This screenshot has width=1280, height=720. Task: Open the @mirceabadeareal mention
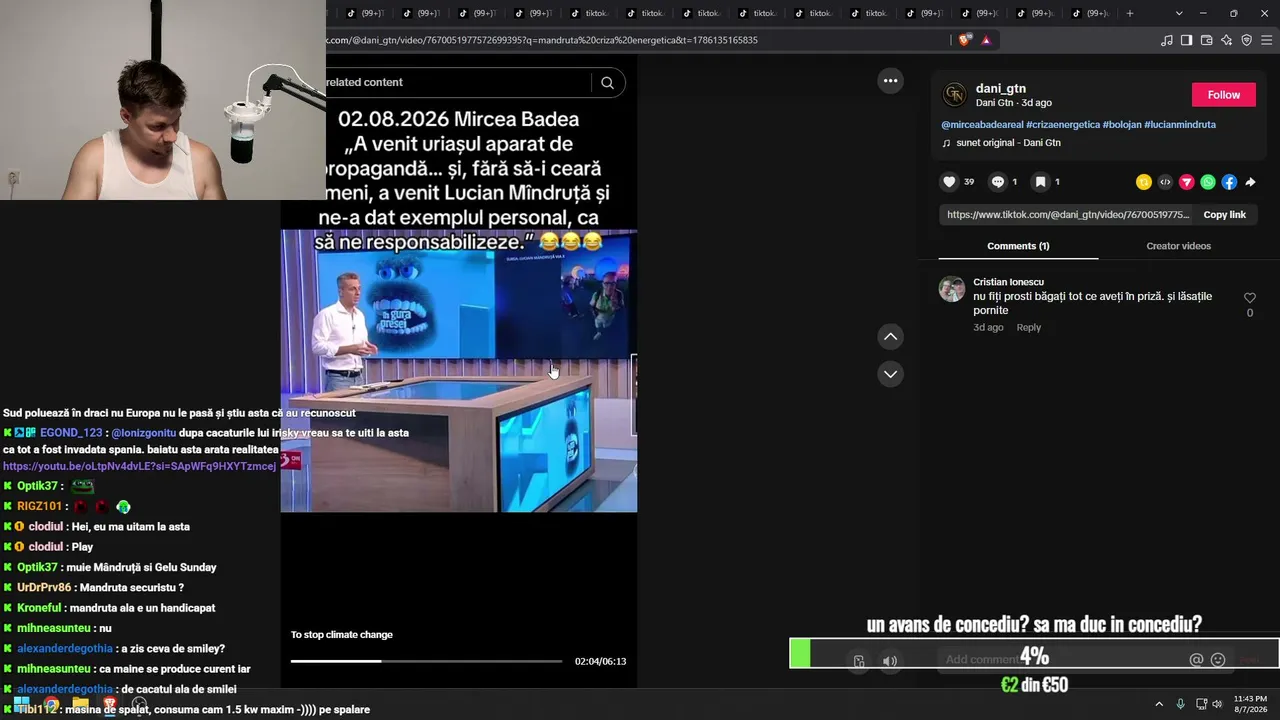[x=982, y=125]
